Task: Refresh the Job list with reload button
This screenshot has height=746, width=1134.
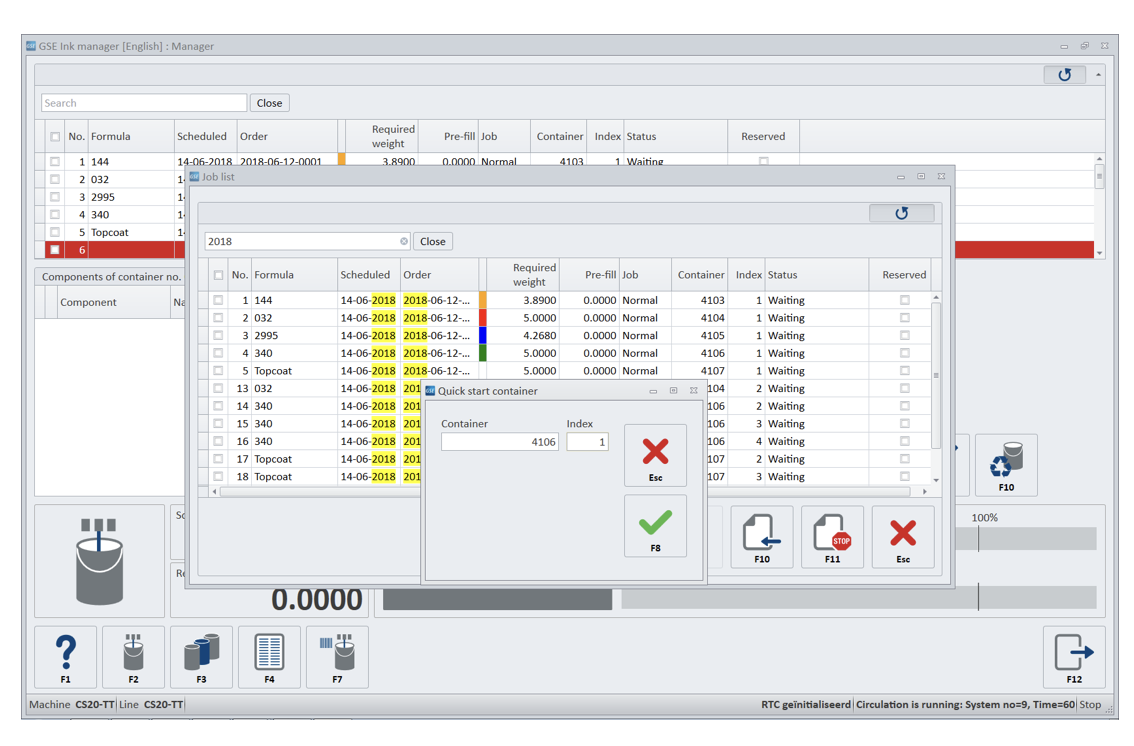Action: (x=901, y=213)
